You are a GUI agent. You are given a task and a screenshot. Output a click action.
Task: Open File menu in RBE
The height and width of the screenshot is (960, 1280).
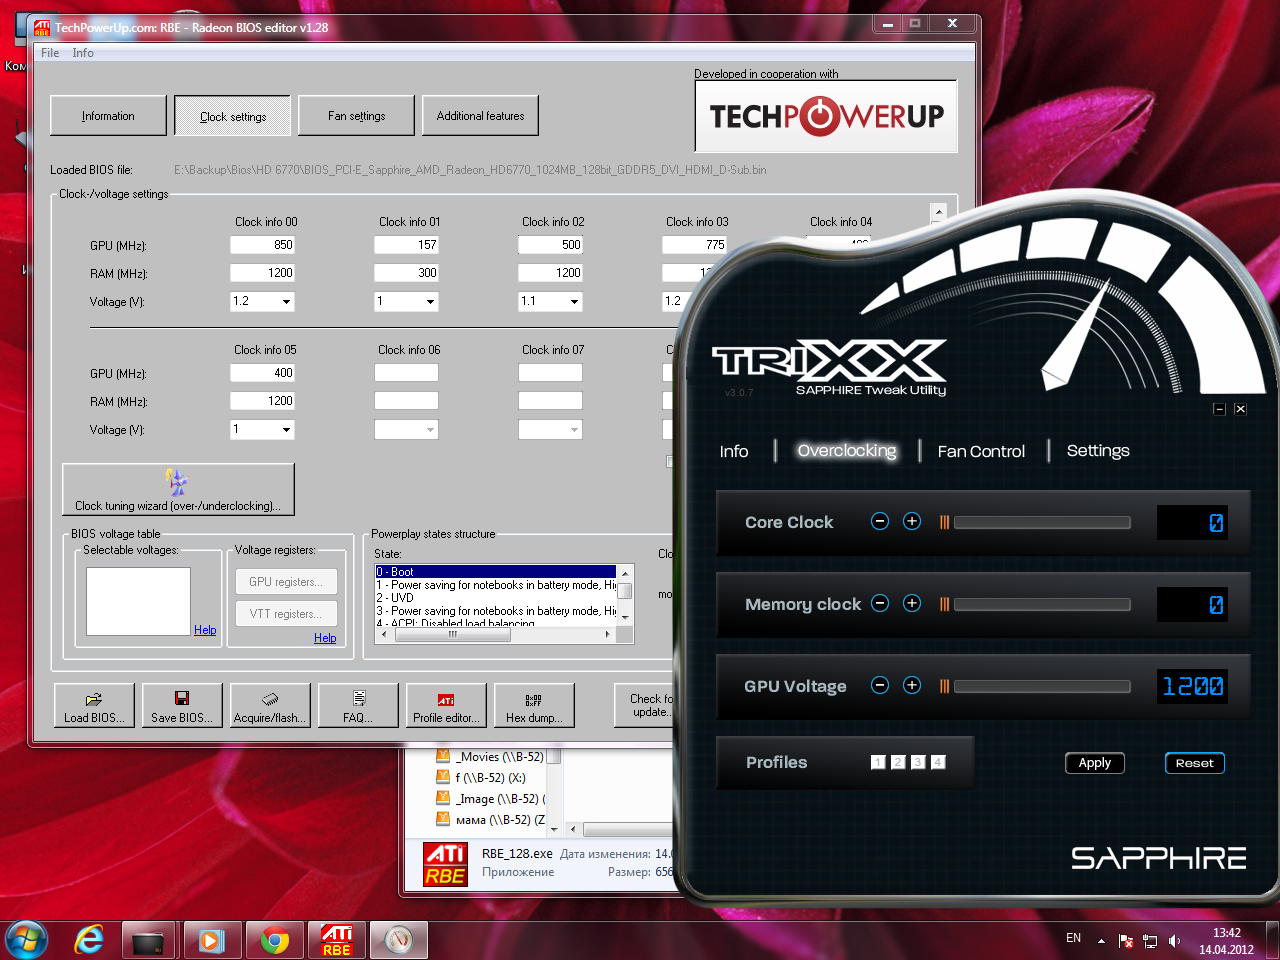point(50,53)
